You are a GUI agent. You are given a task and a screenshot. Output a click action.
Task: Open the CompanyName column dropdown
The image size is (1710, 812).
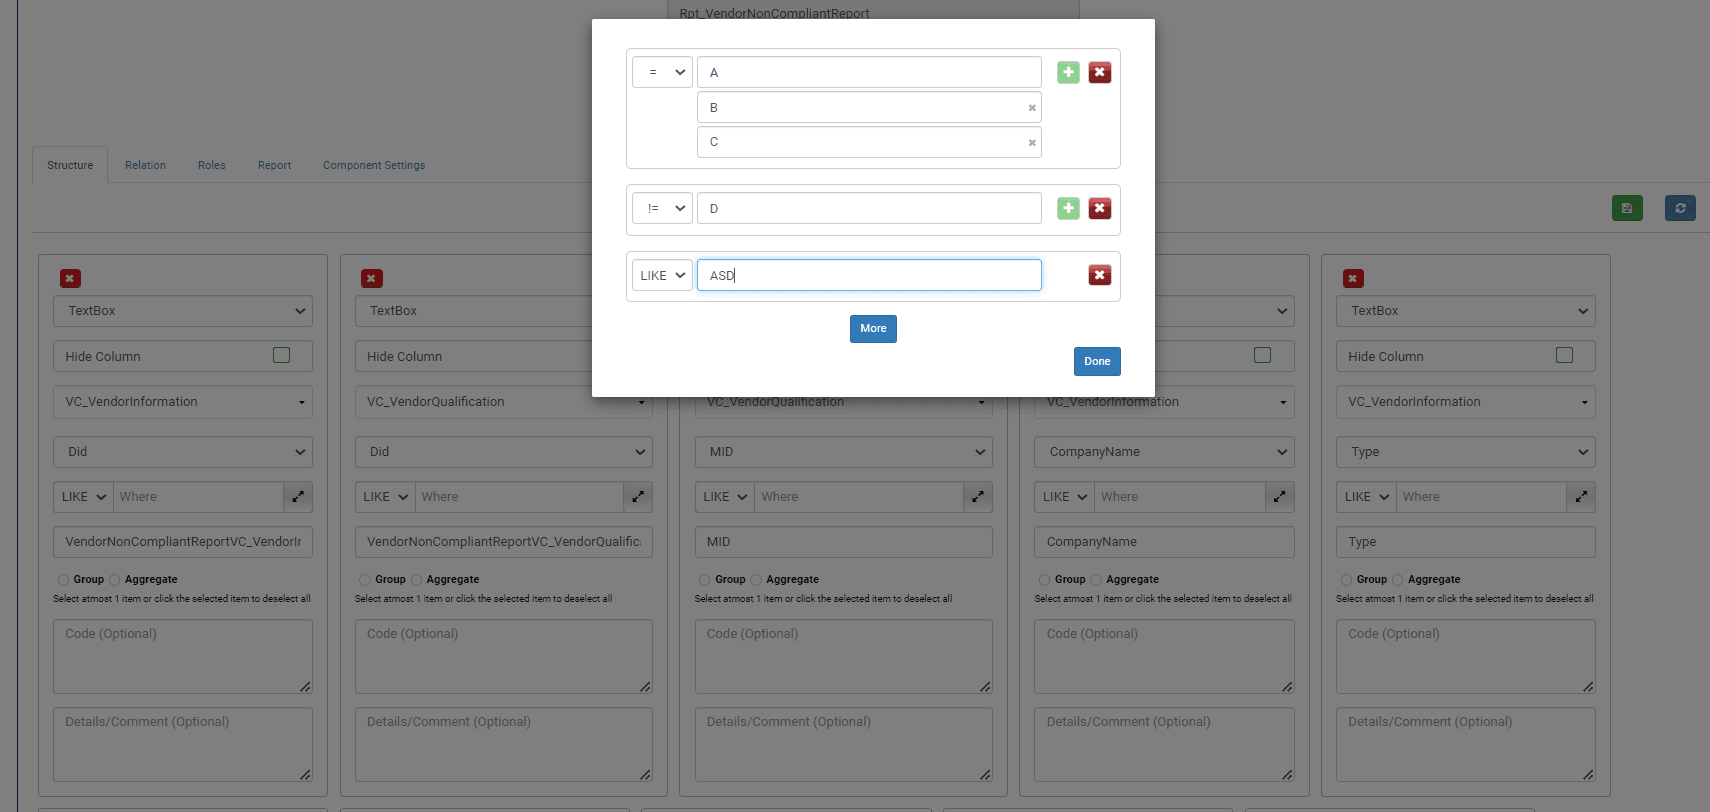click(1164, 452)
